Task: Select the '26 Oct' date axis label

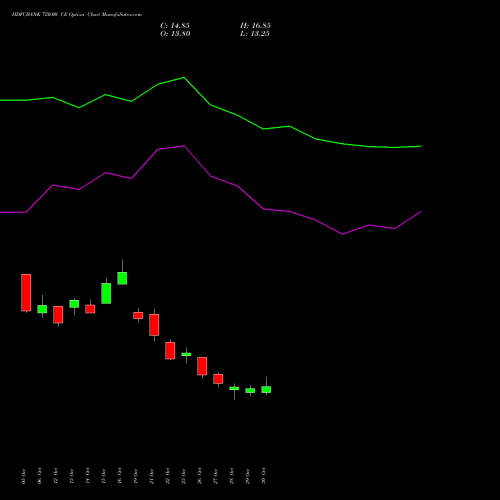Action: point(199,476)
